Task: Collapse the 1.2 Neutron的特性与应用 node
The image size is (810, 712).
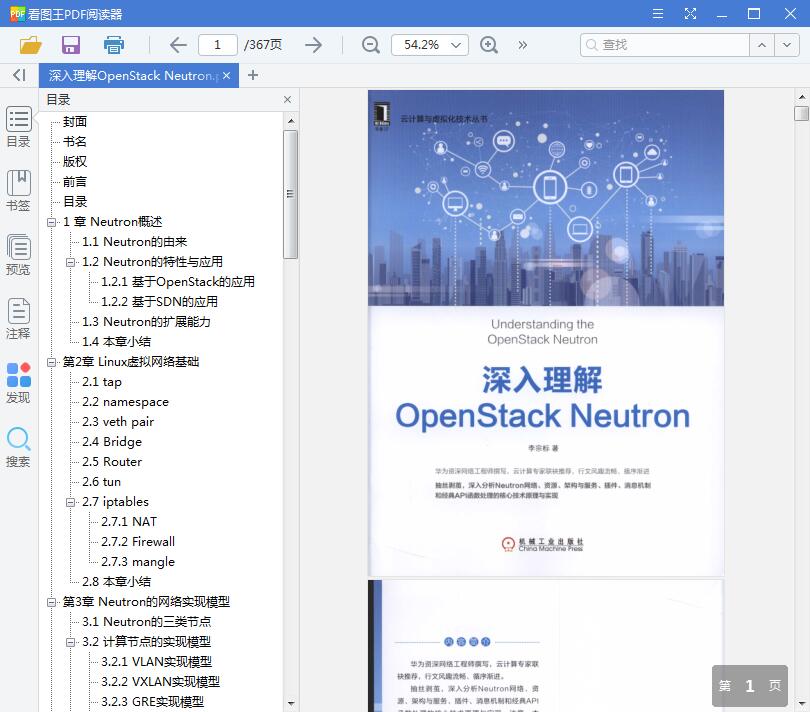Action: (70, 262)
